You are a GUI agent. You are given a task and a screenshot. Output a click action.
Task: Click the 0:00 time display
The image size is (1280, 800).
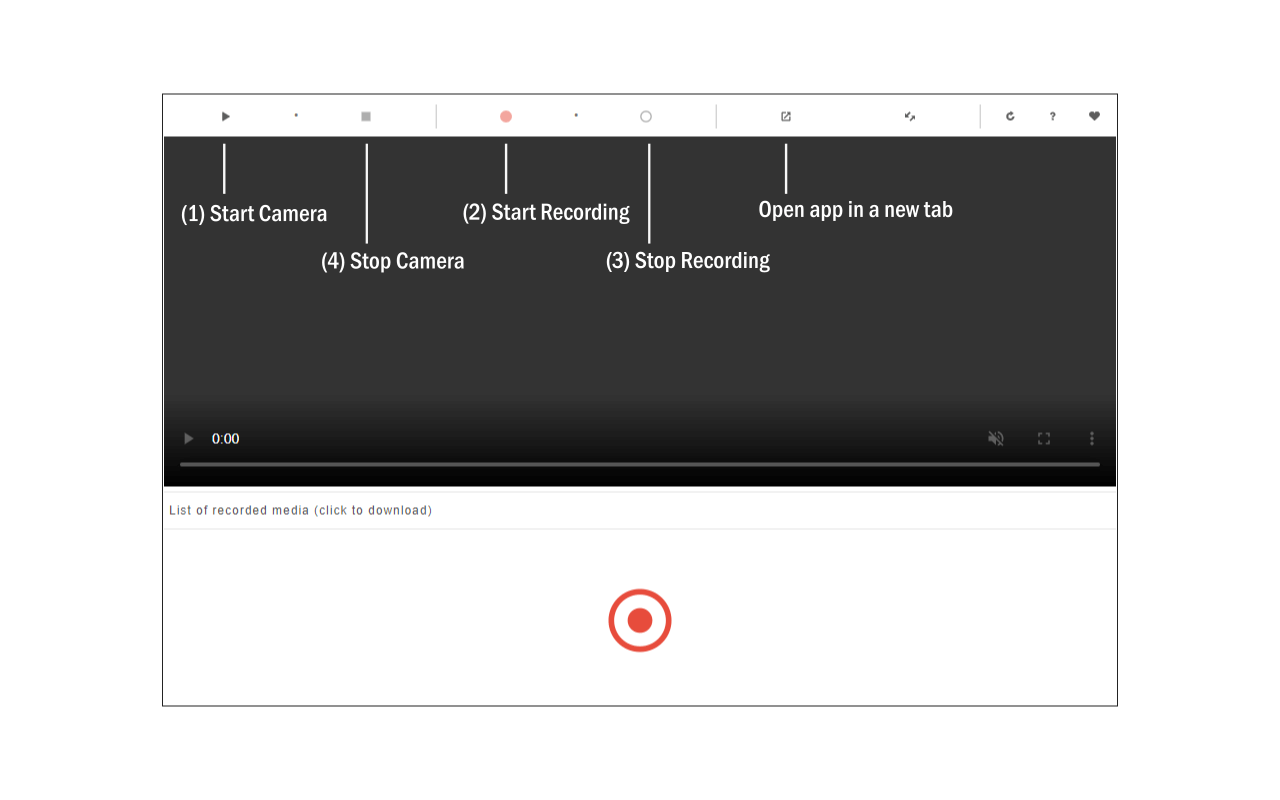coord(226,439)
